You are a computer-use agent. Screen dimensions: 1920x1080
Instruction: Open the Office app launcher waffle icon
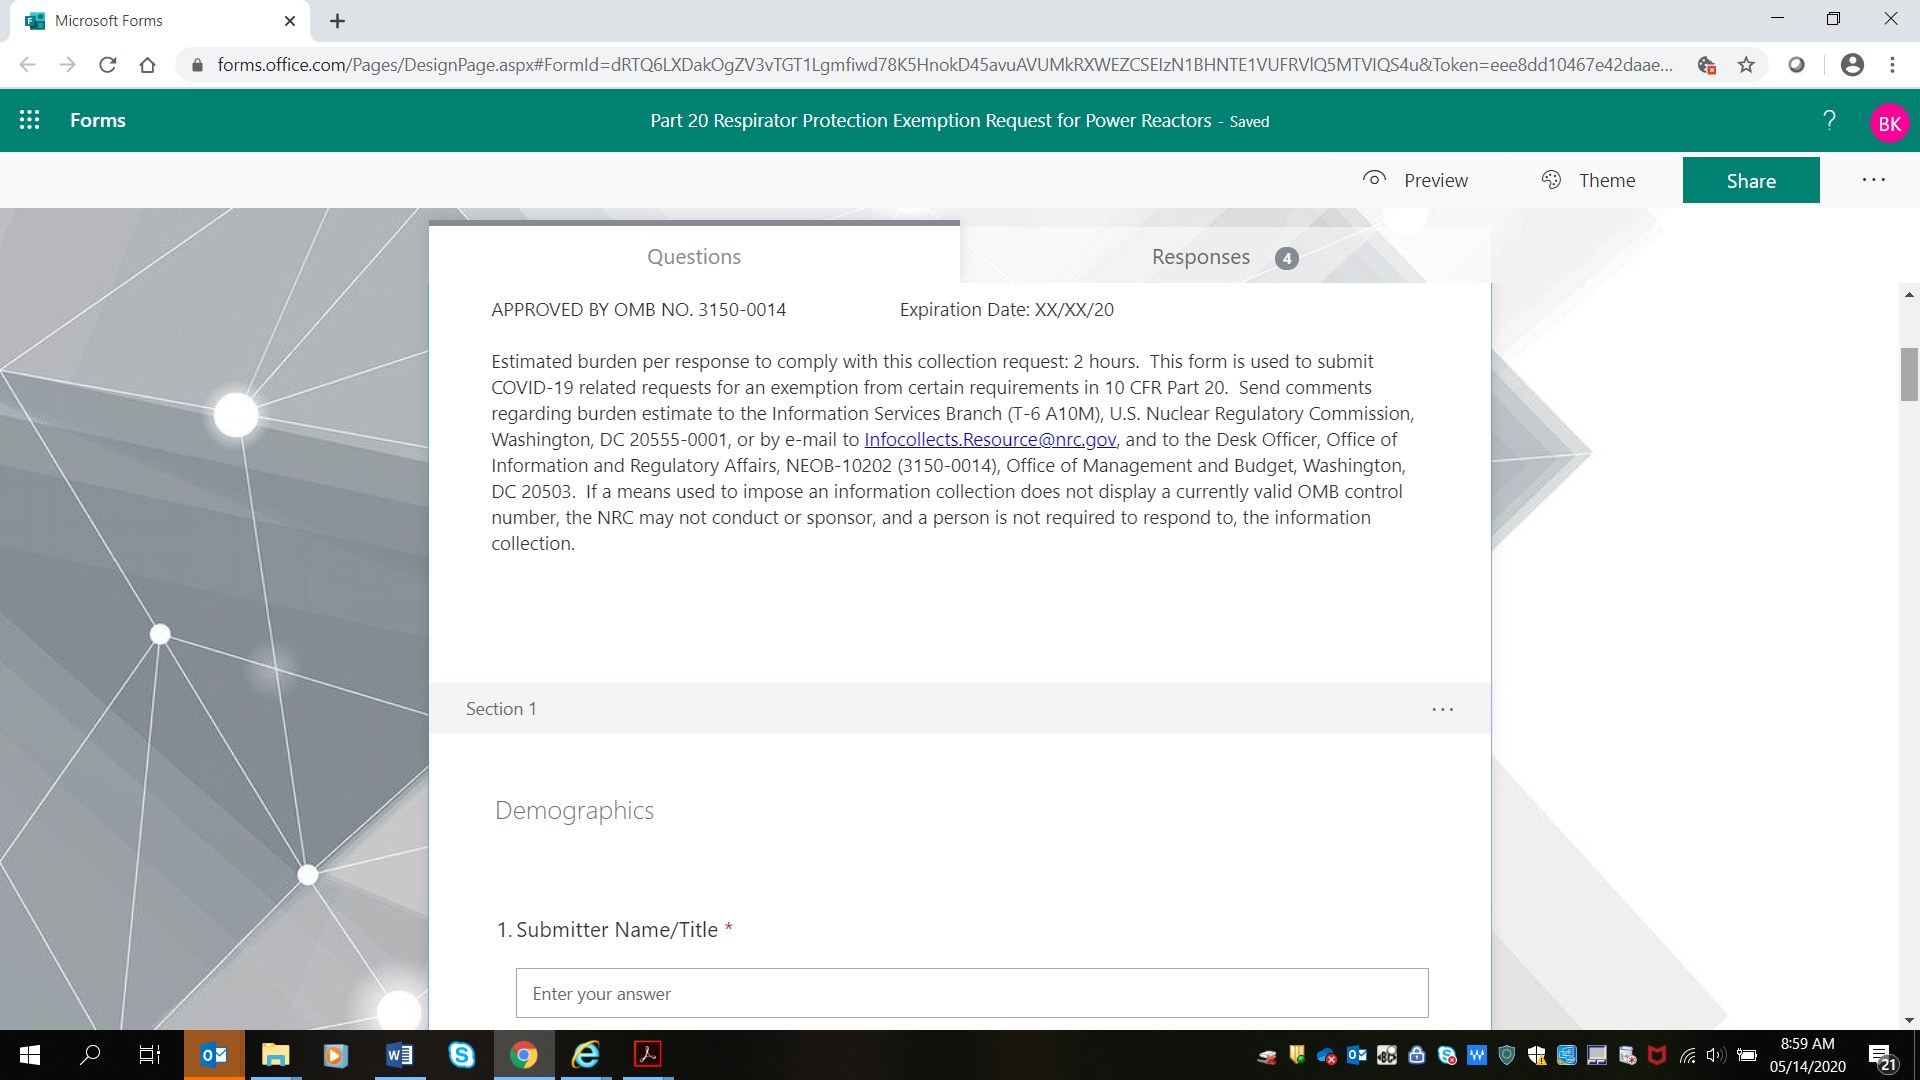pos(30,120)
